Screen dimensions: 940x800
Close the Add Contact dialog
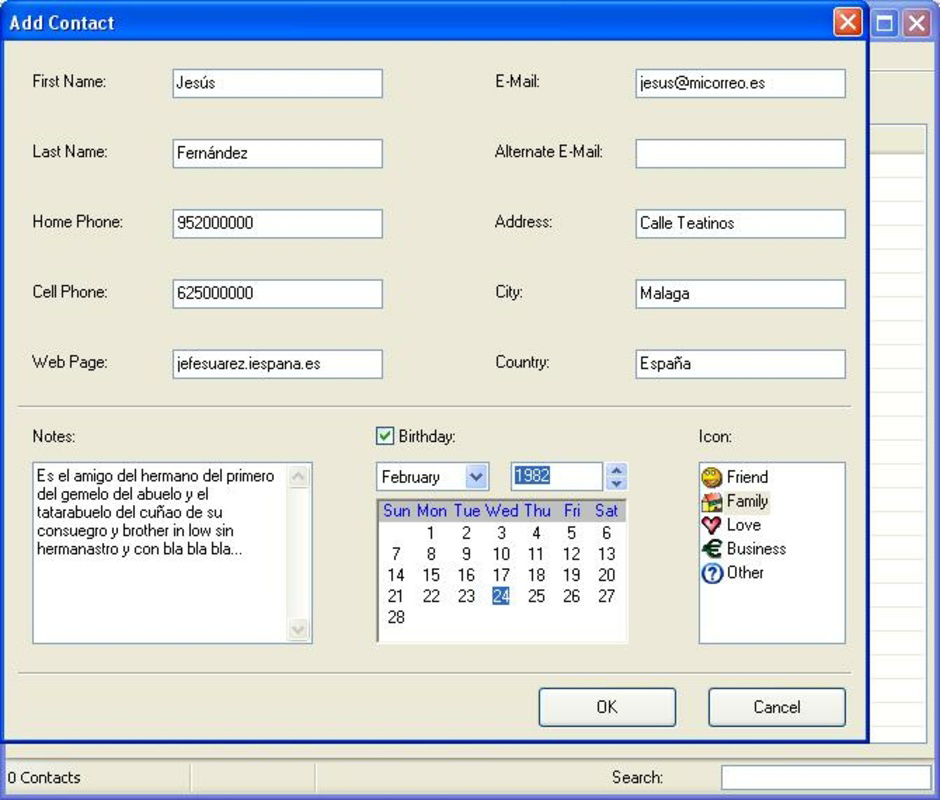848,23
